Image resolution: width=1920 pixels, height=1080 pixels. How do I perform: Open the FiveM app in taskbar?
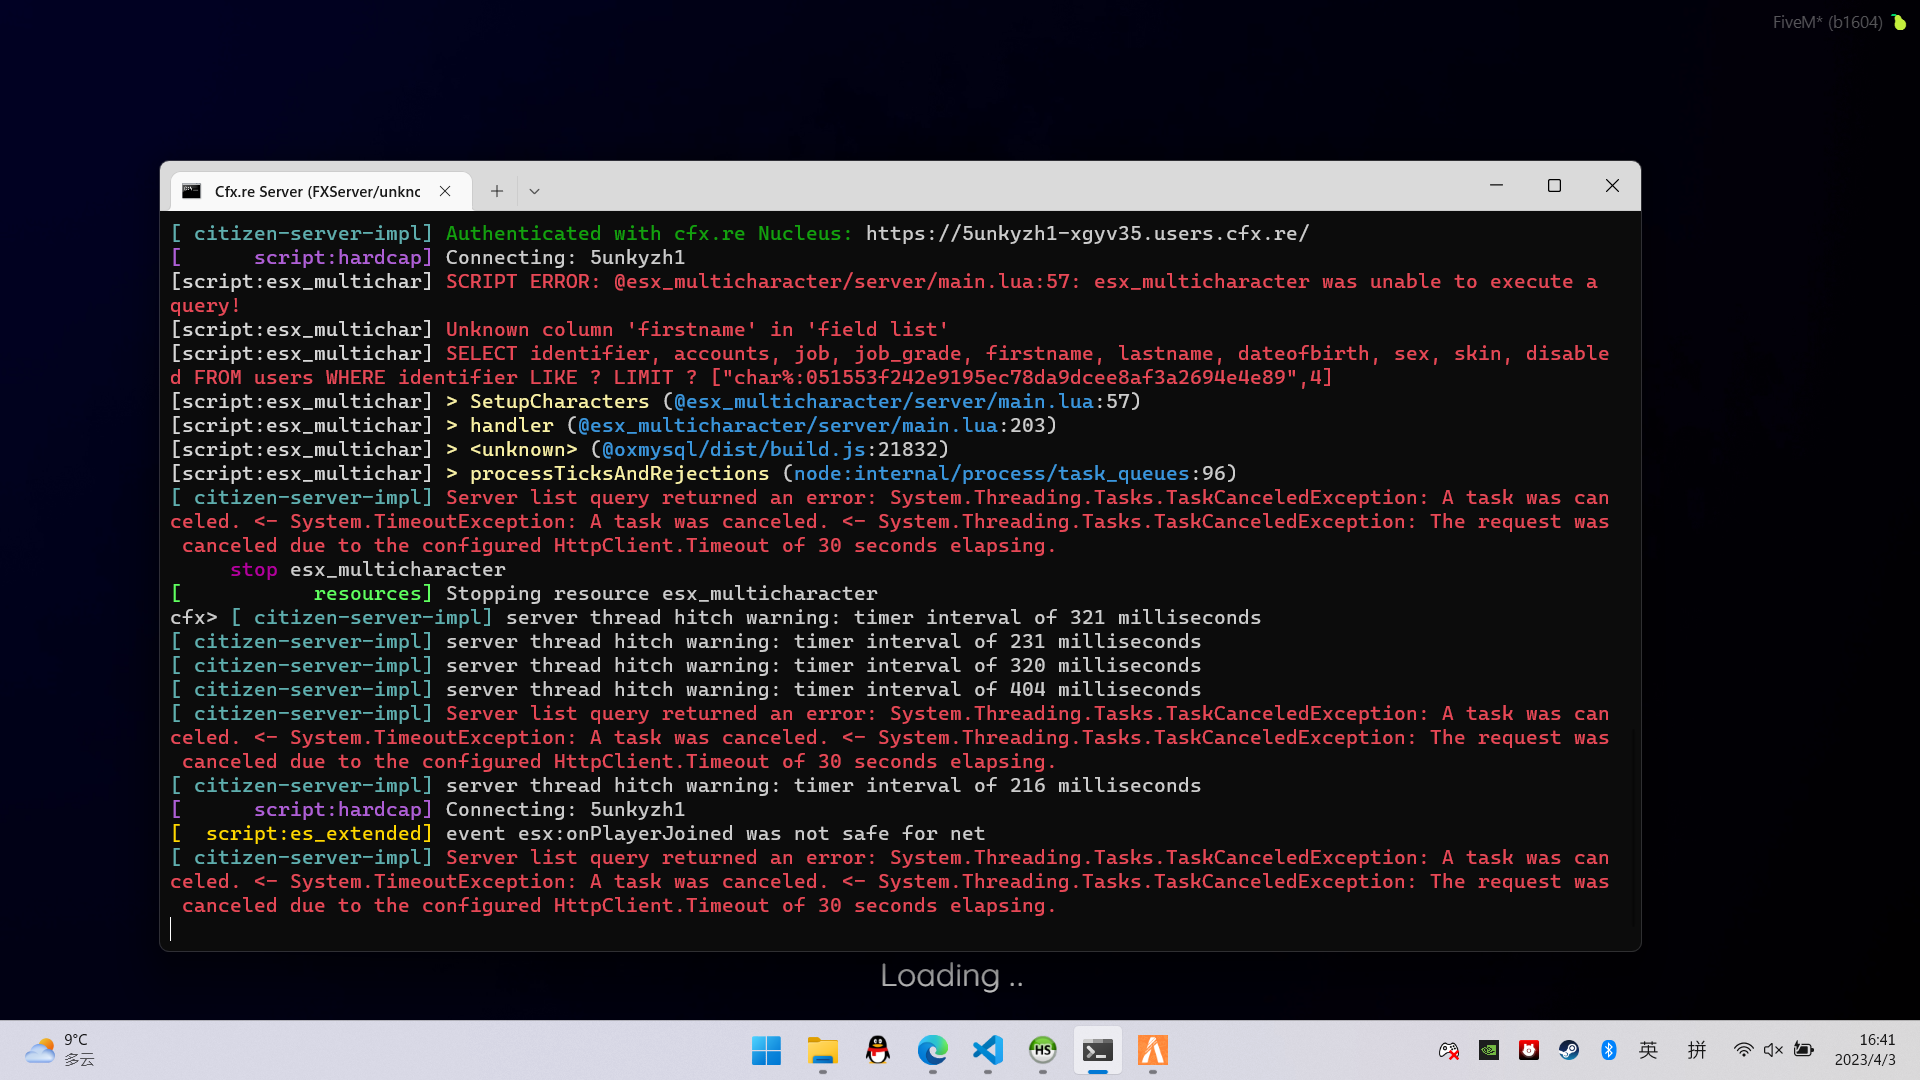click(1152, 1050)
